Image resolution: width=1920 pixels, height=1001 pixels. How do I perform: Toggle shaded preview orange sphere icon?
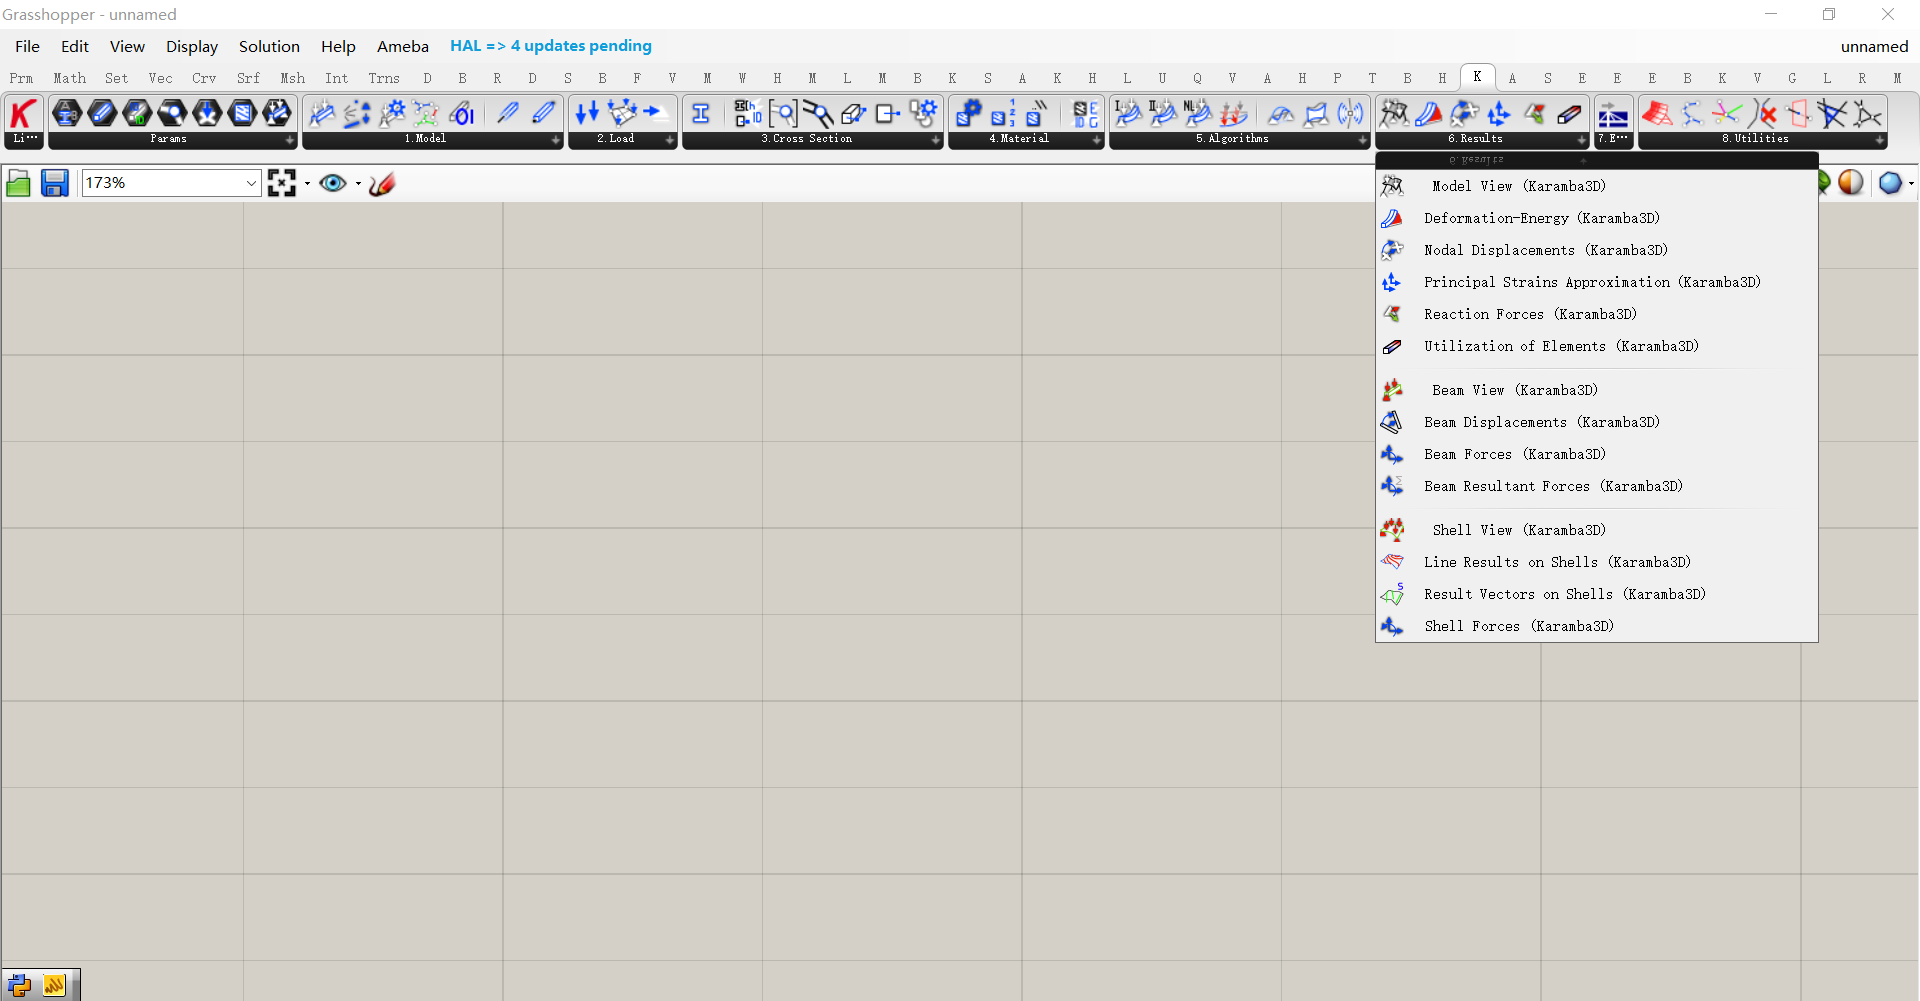pos(1851,183)
